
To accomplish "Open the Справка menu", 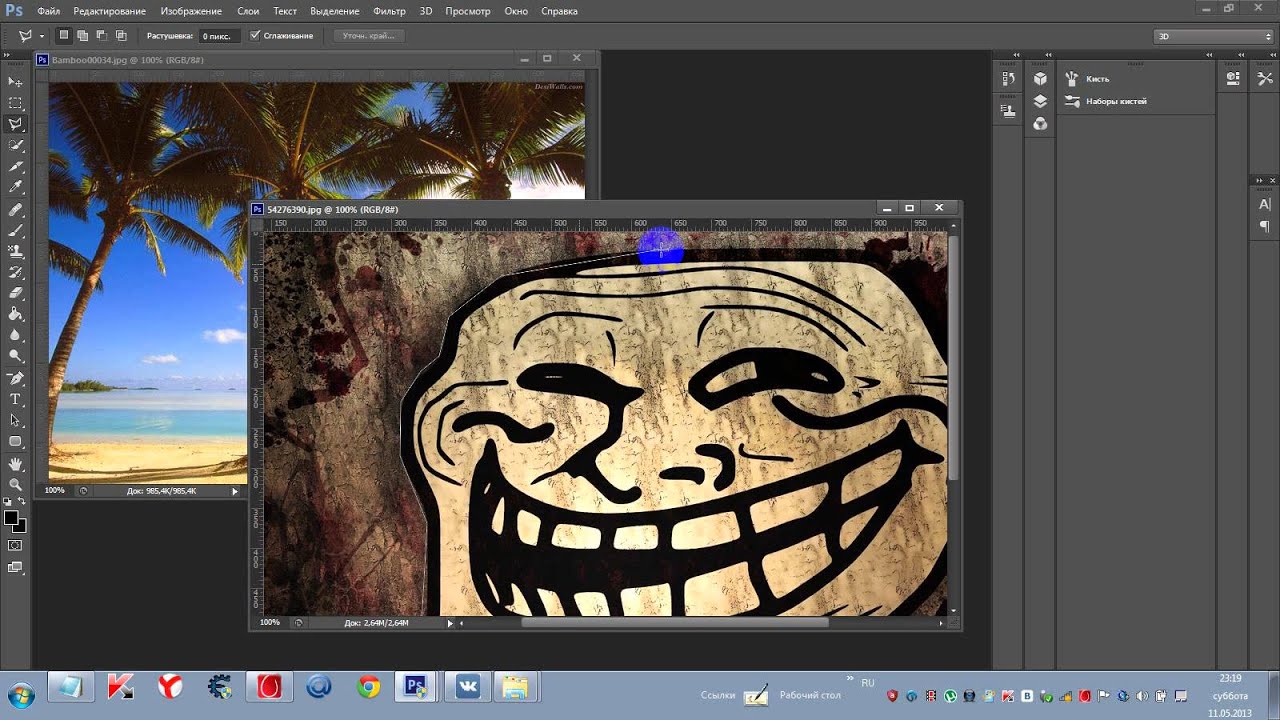I will [x=559, y=11].
